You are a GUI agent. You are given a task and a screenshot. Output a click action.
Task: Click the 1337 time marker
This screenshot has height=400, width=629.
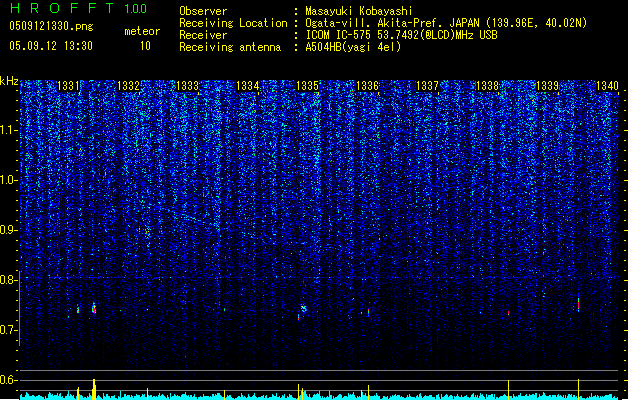[x=427, y=86]
